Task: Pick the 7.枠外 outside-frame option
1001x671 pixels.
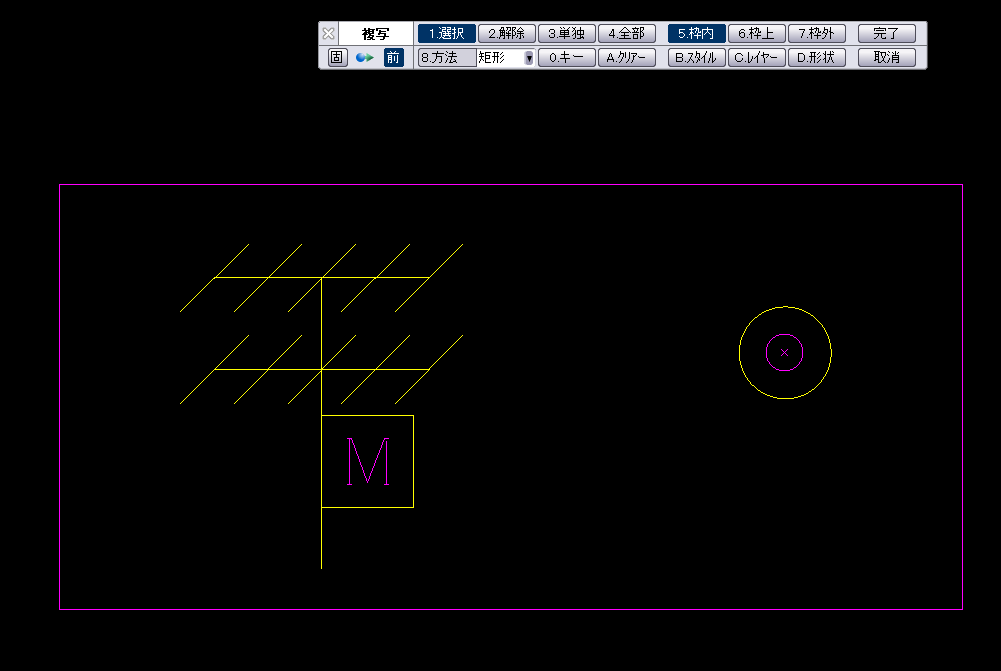Action: pos(816,34)
